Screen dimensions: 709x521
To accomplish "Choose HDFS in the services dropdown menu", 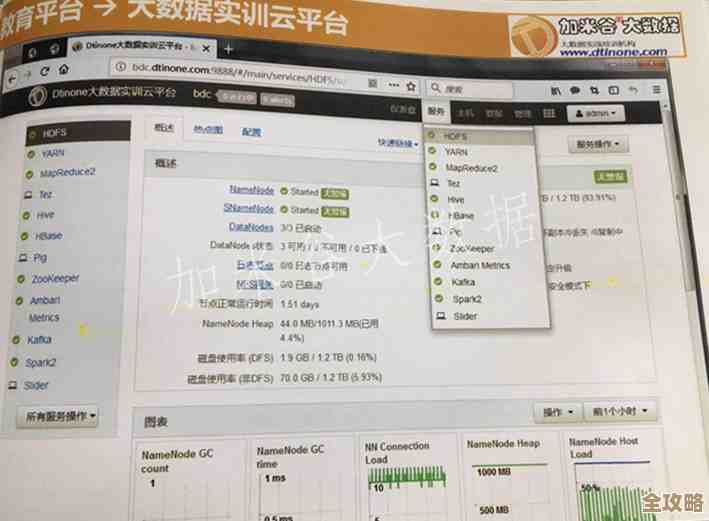I will point(479,136).
